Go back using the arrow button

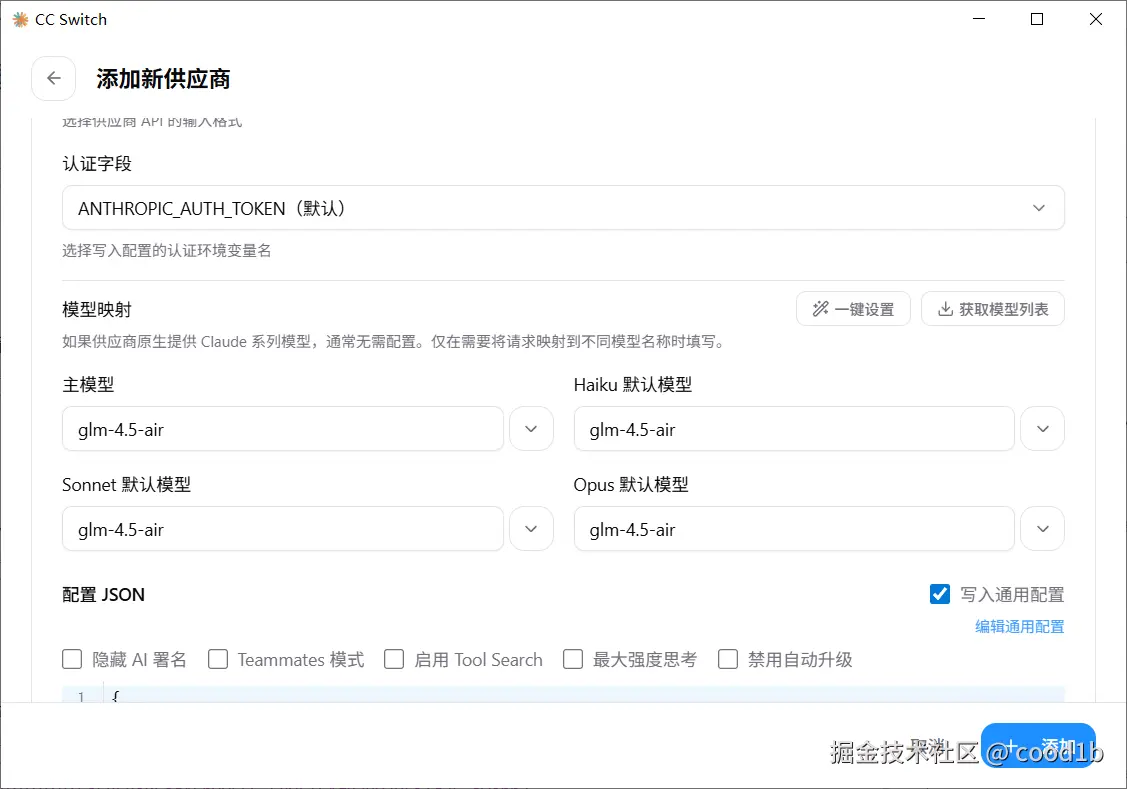click(x=53, y=78)
